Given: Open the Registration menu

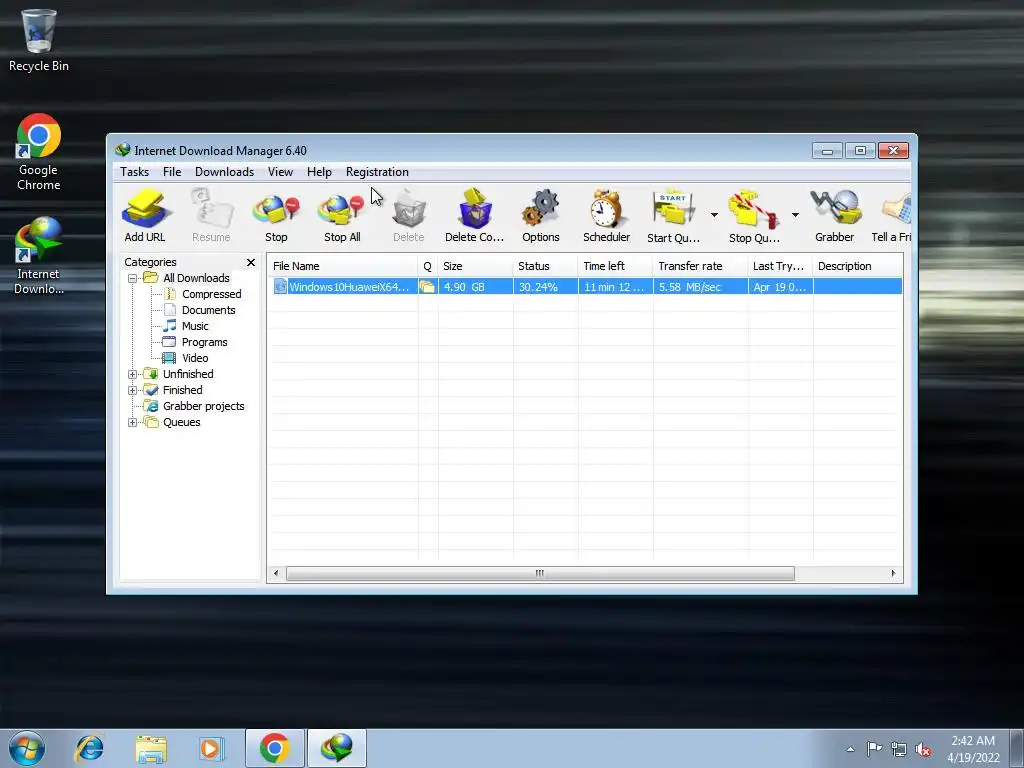Looking at the screenshot, I should (x=377, y=172).
